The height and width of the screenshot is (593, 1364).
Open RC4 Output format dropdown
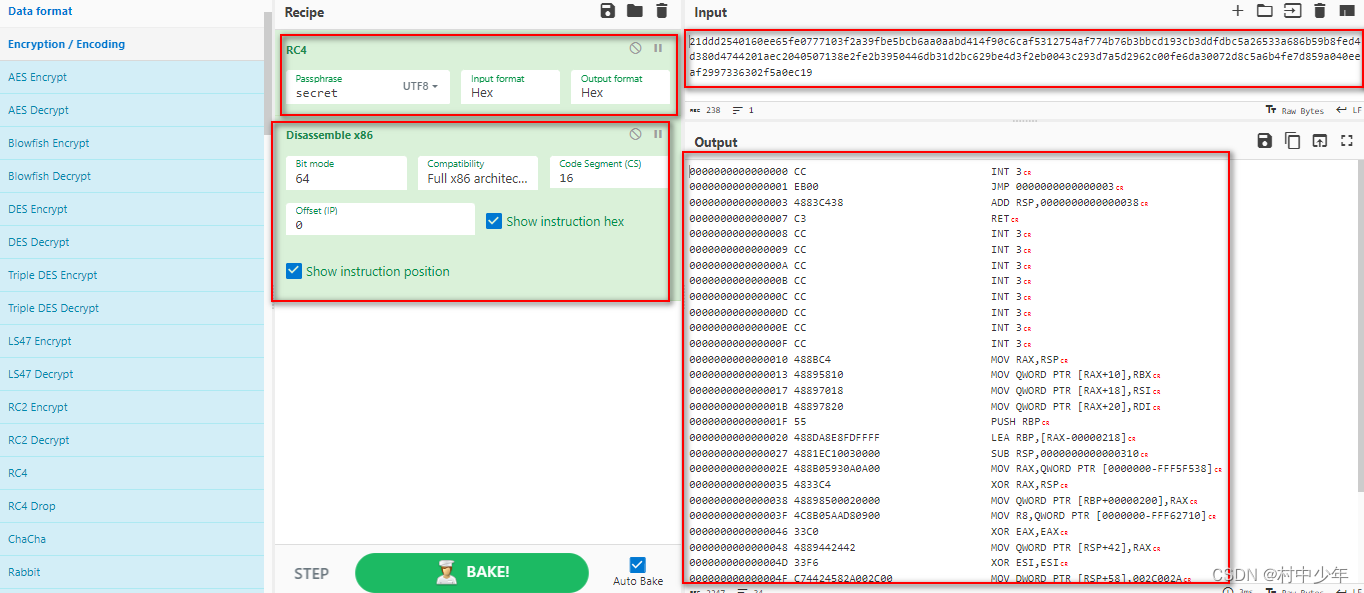(x=620, y=86)
